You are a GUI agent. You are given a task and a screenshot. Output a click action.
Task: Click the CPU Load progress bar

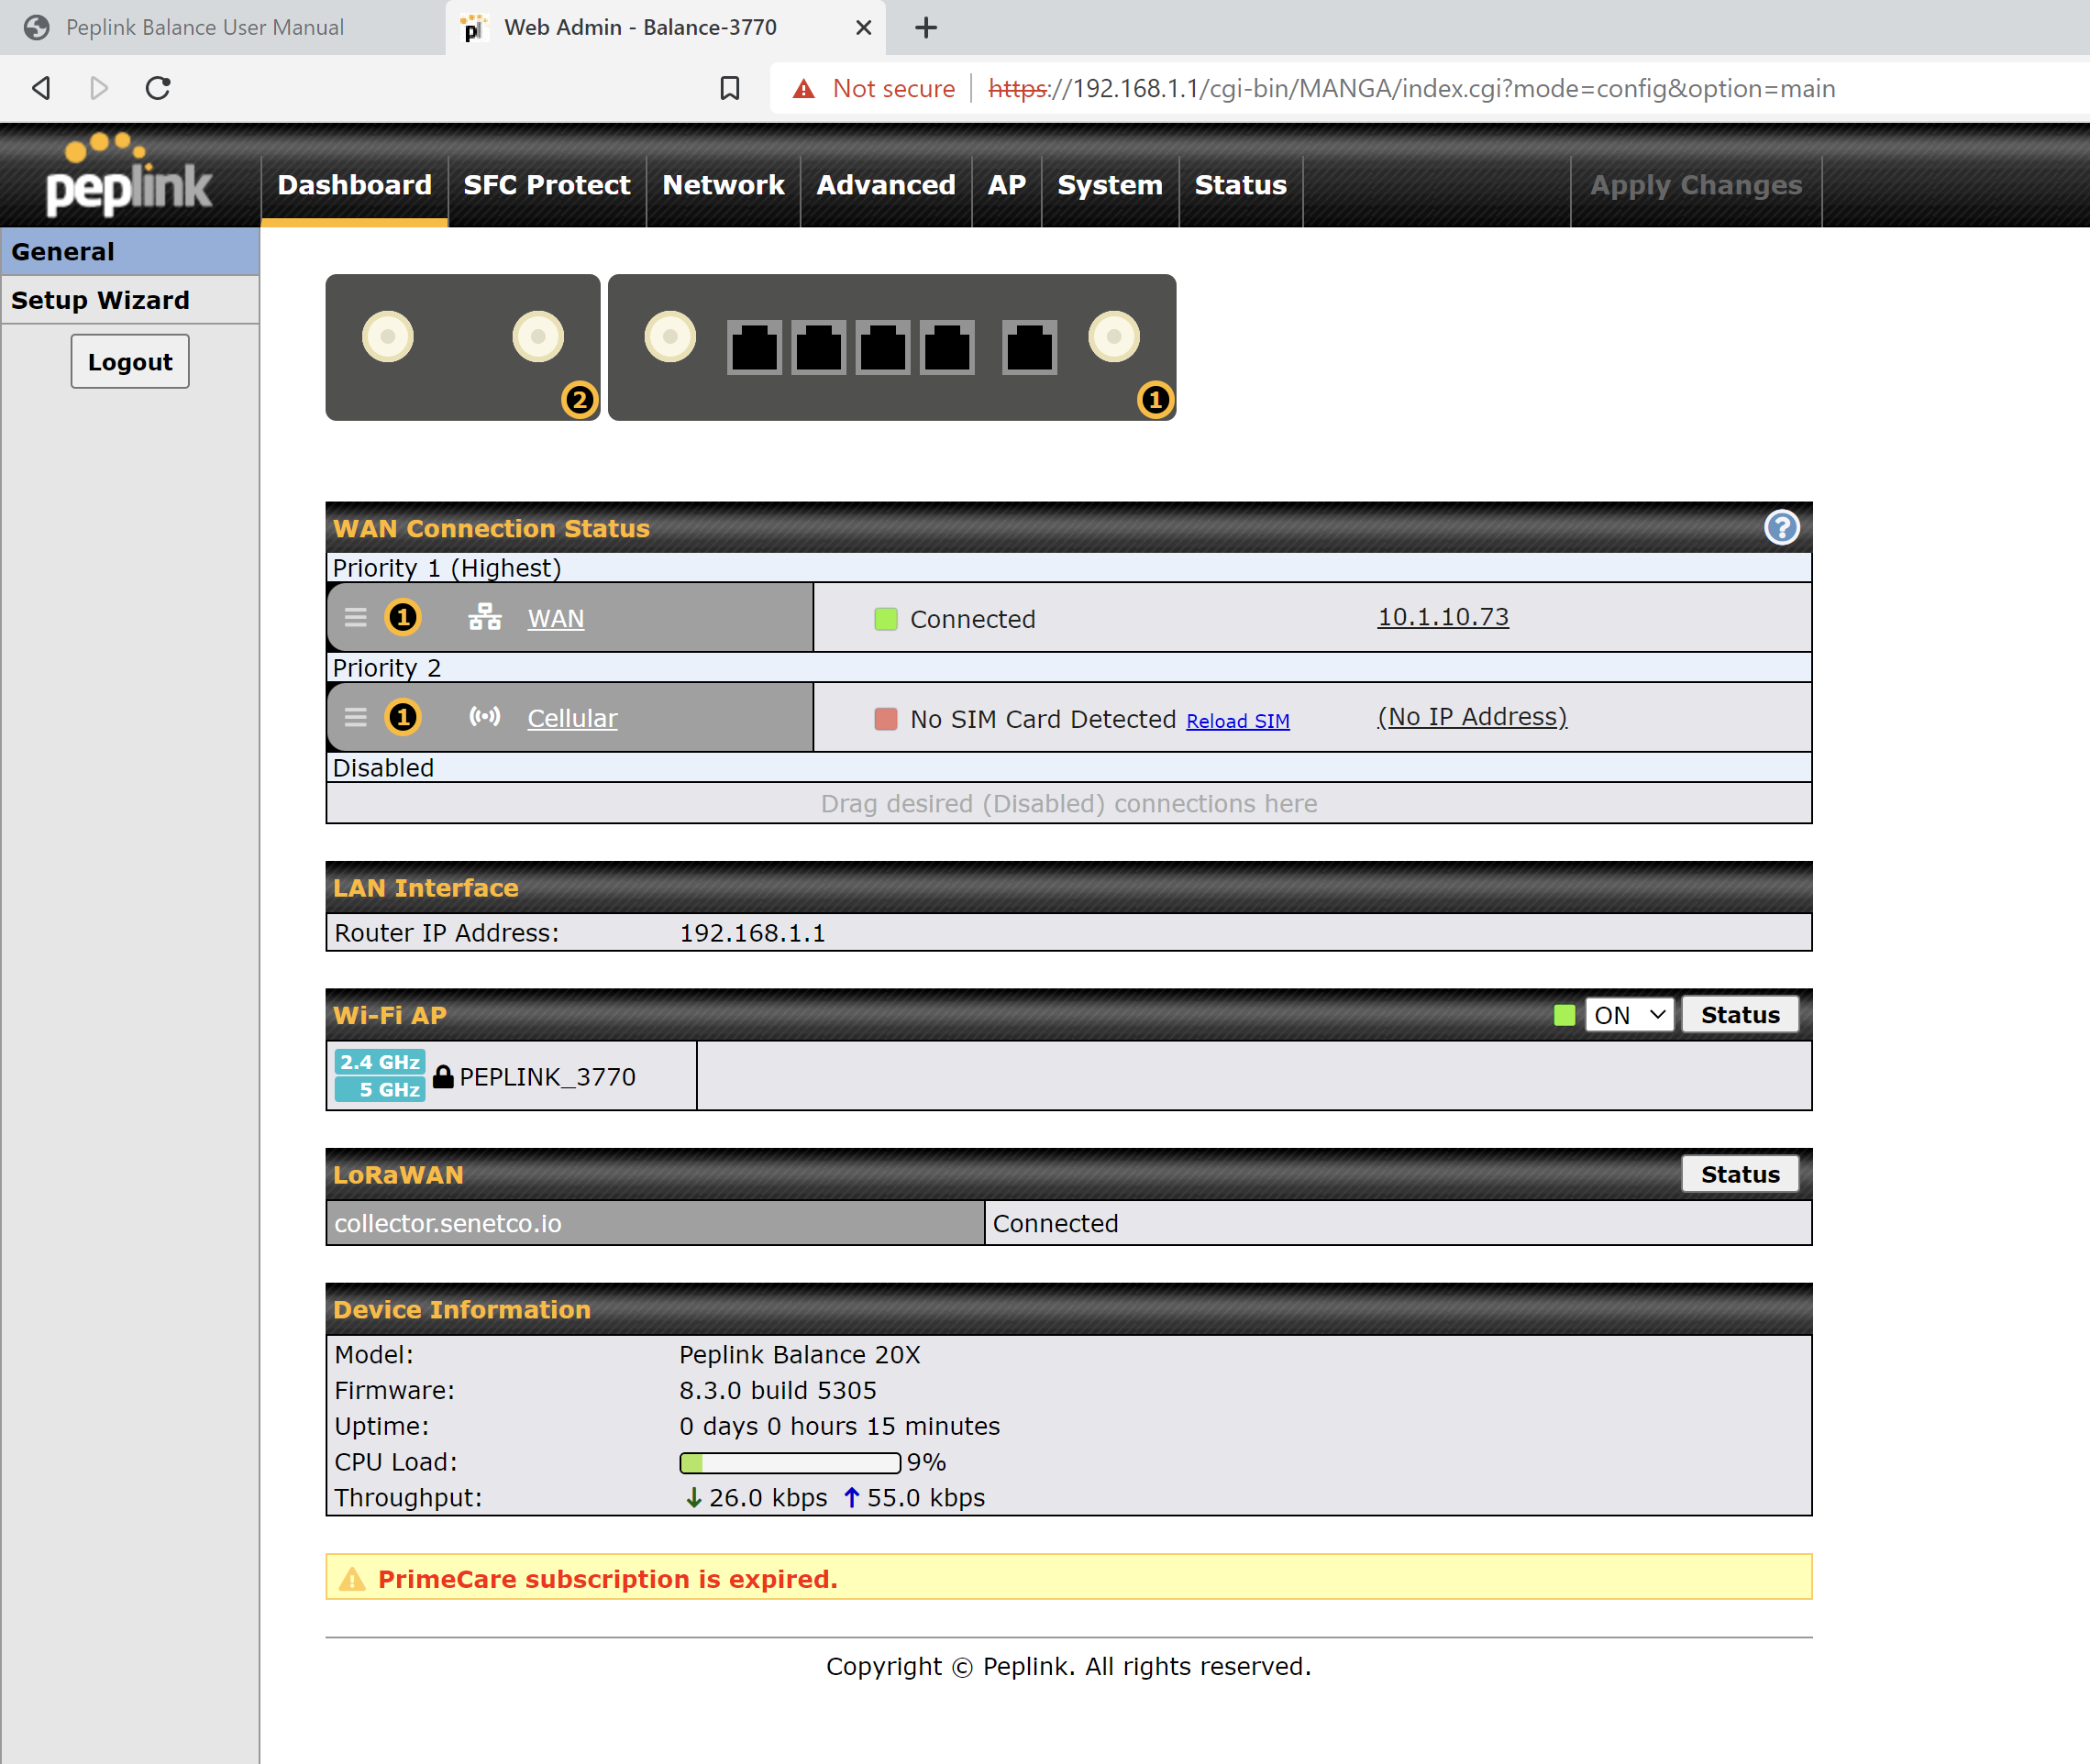[x=790, y=1463]
